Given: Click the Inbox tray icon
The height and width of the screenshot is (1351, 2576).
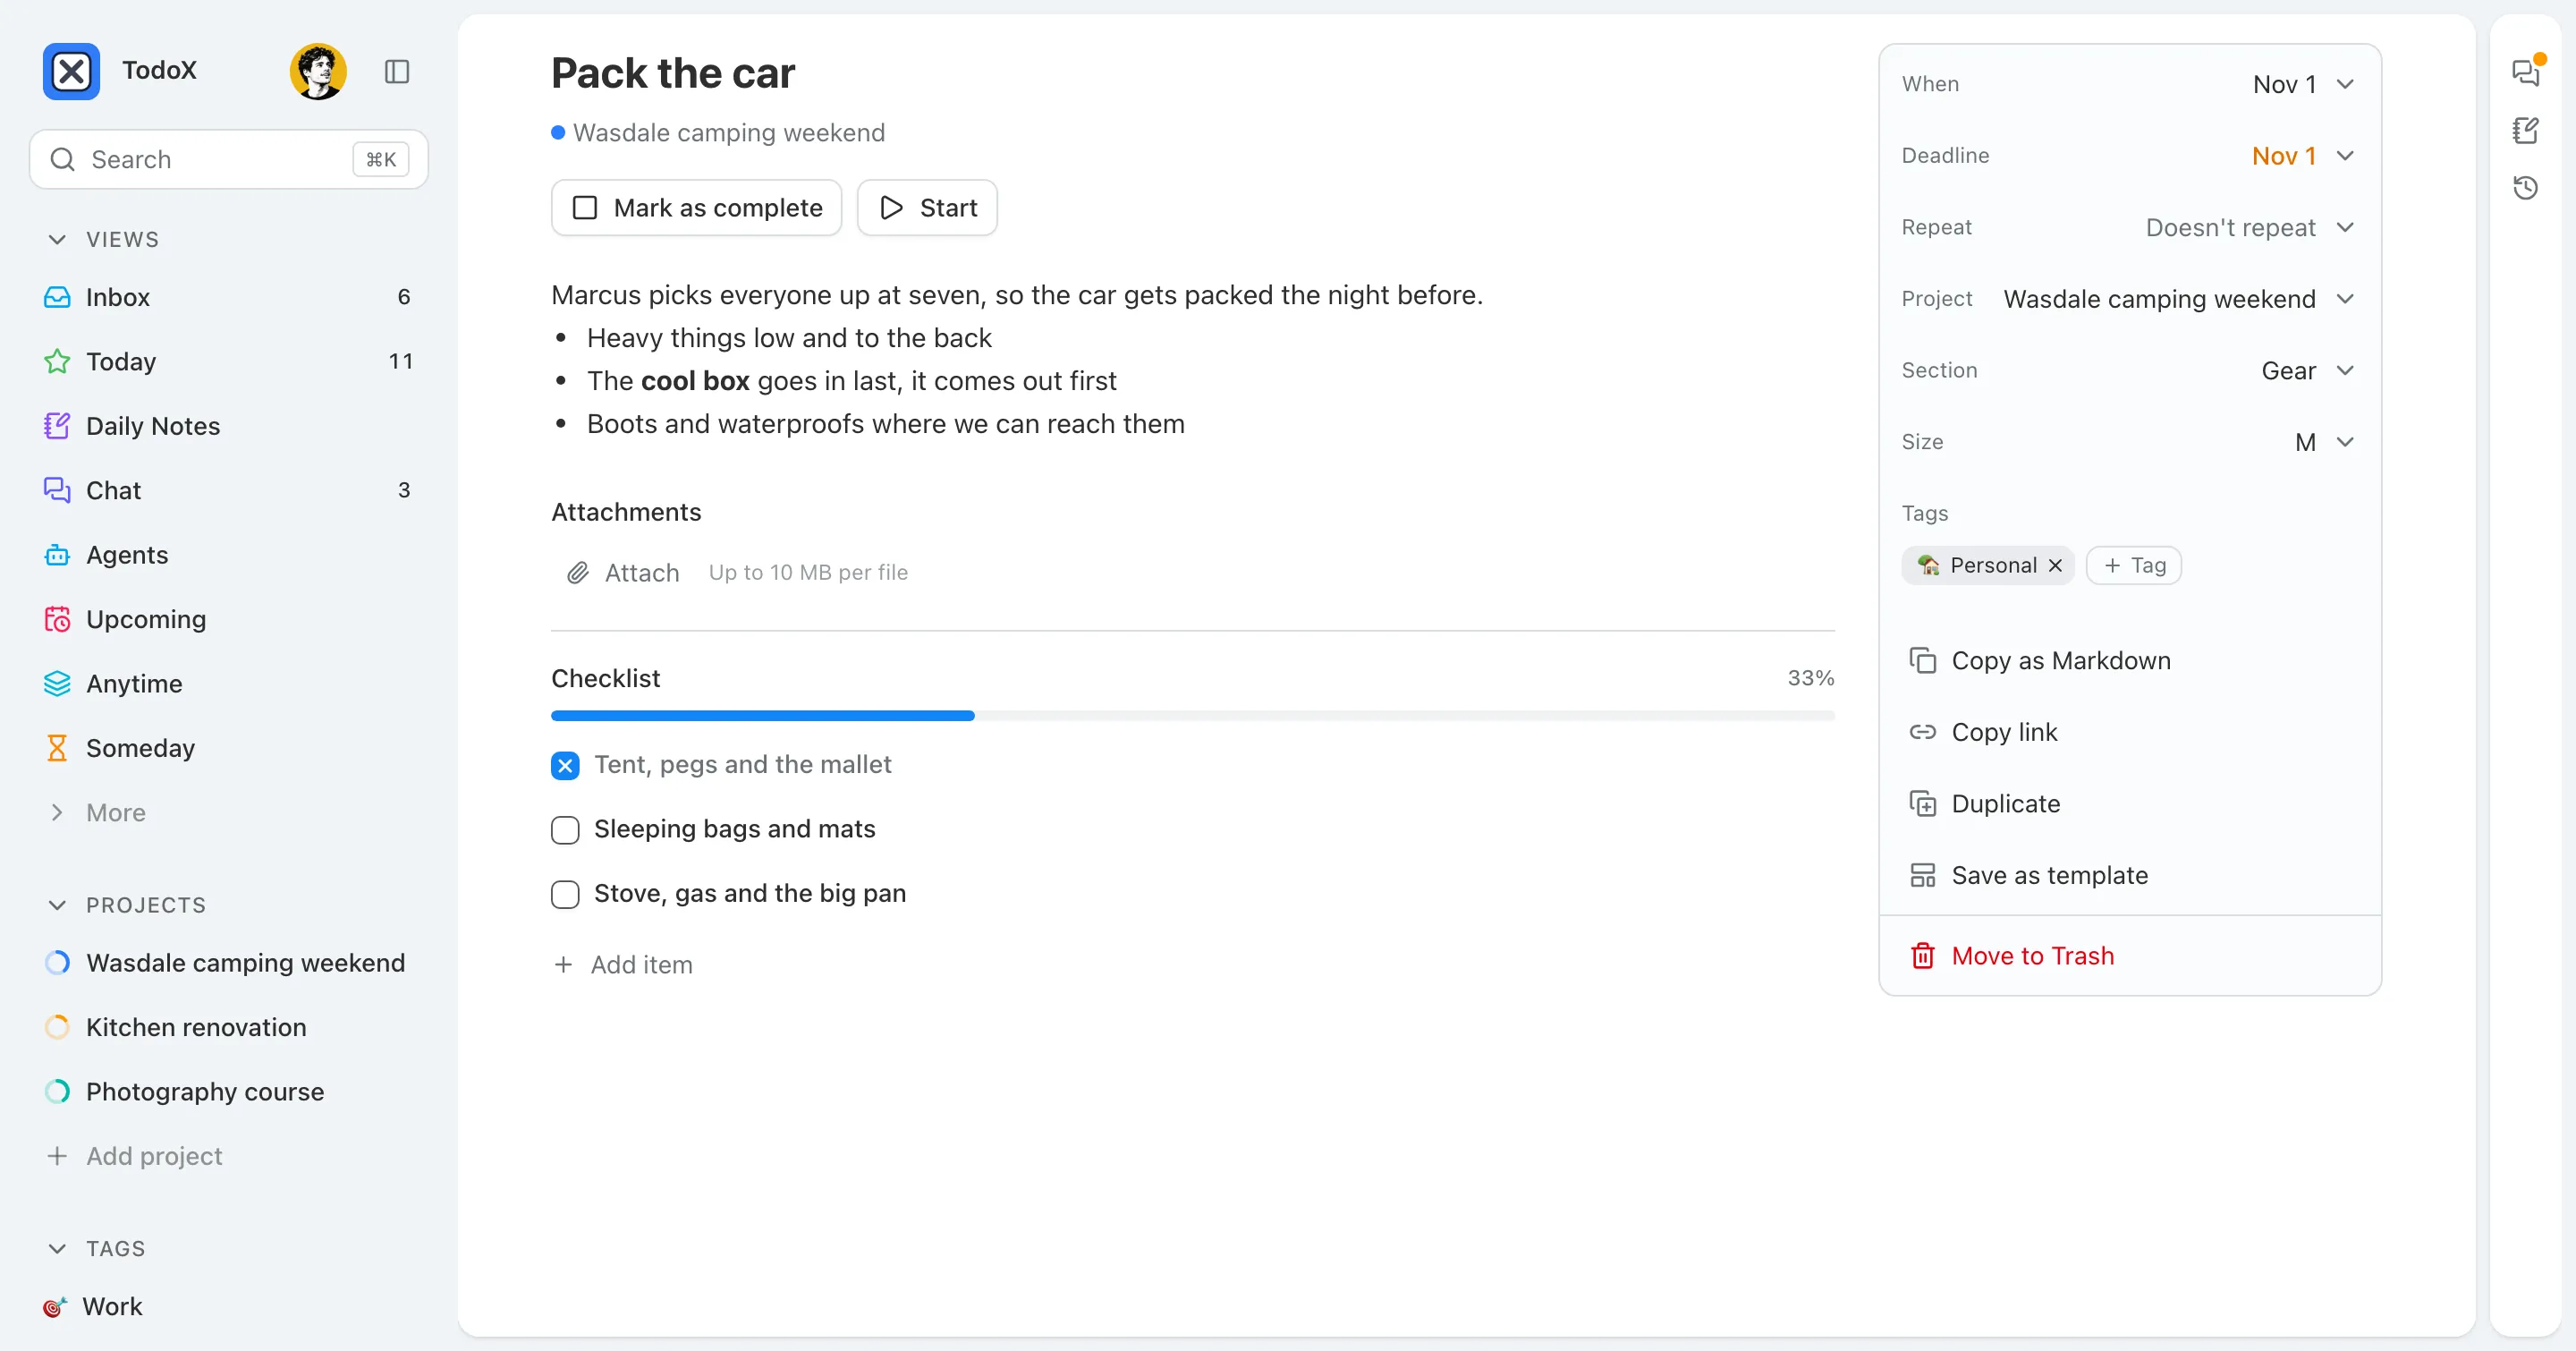Looking at the screenshot, I should [x=57, y=297].
